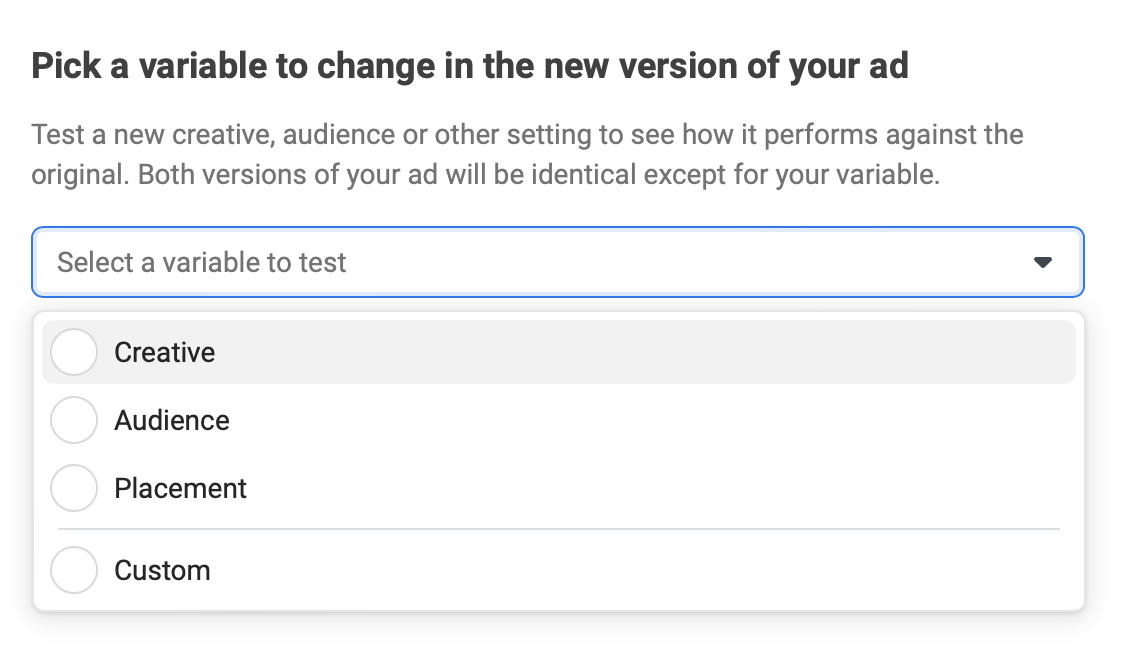Select the Creative radio circle

point(74,352)
